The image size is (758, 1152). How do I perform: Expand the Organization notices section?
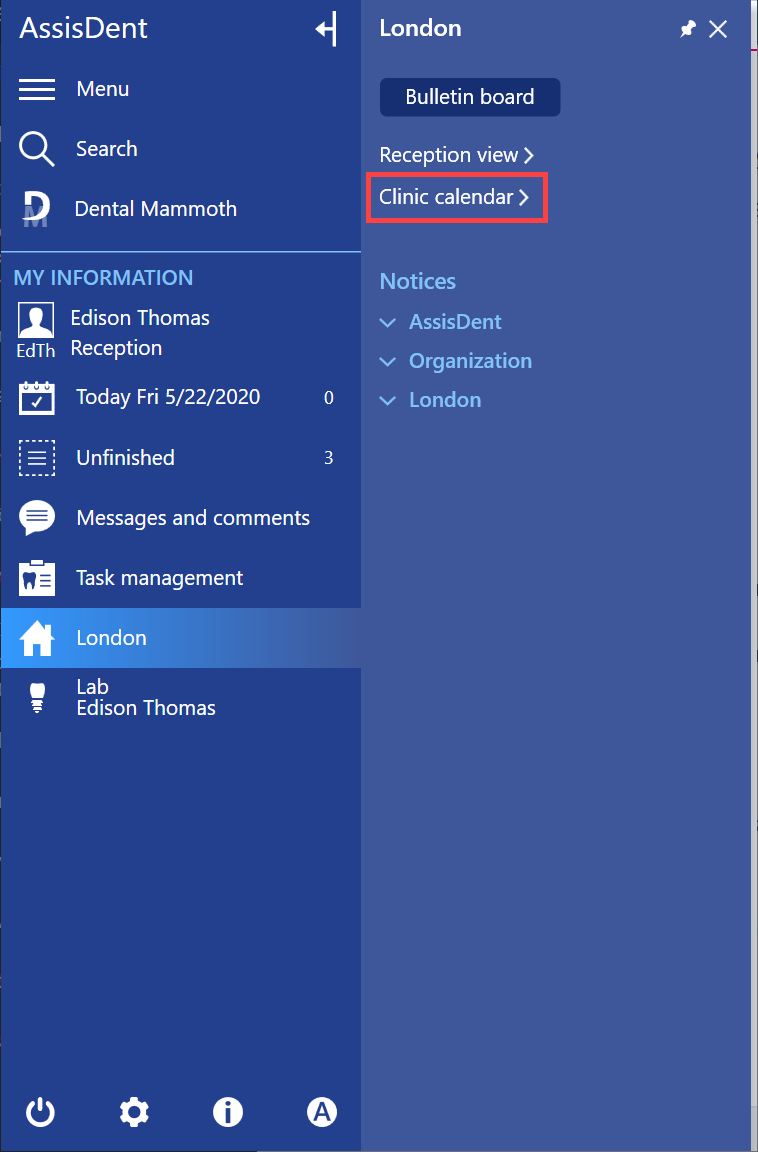455,361
